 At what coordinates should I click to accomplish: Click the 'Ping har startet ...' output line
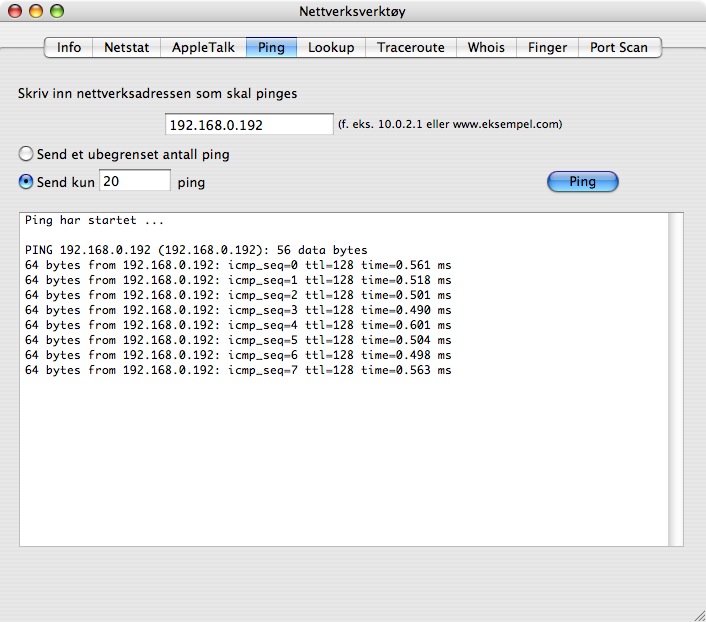click(94, 220)
